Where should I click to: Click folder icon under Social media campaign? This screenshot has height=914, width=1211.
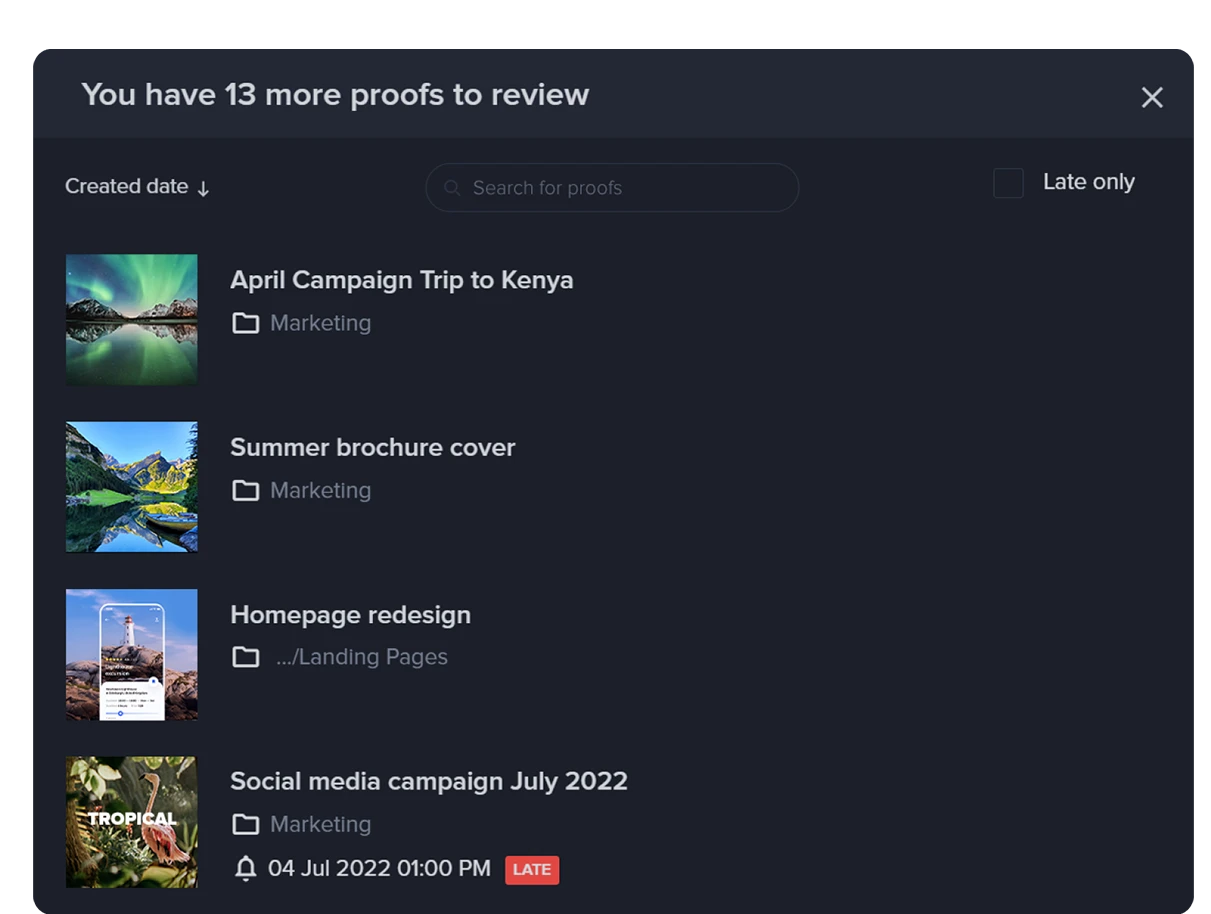pyautogui.click(x=245, y=825)
